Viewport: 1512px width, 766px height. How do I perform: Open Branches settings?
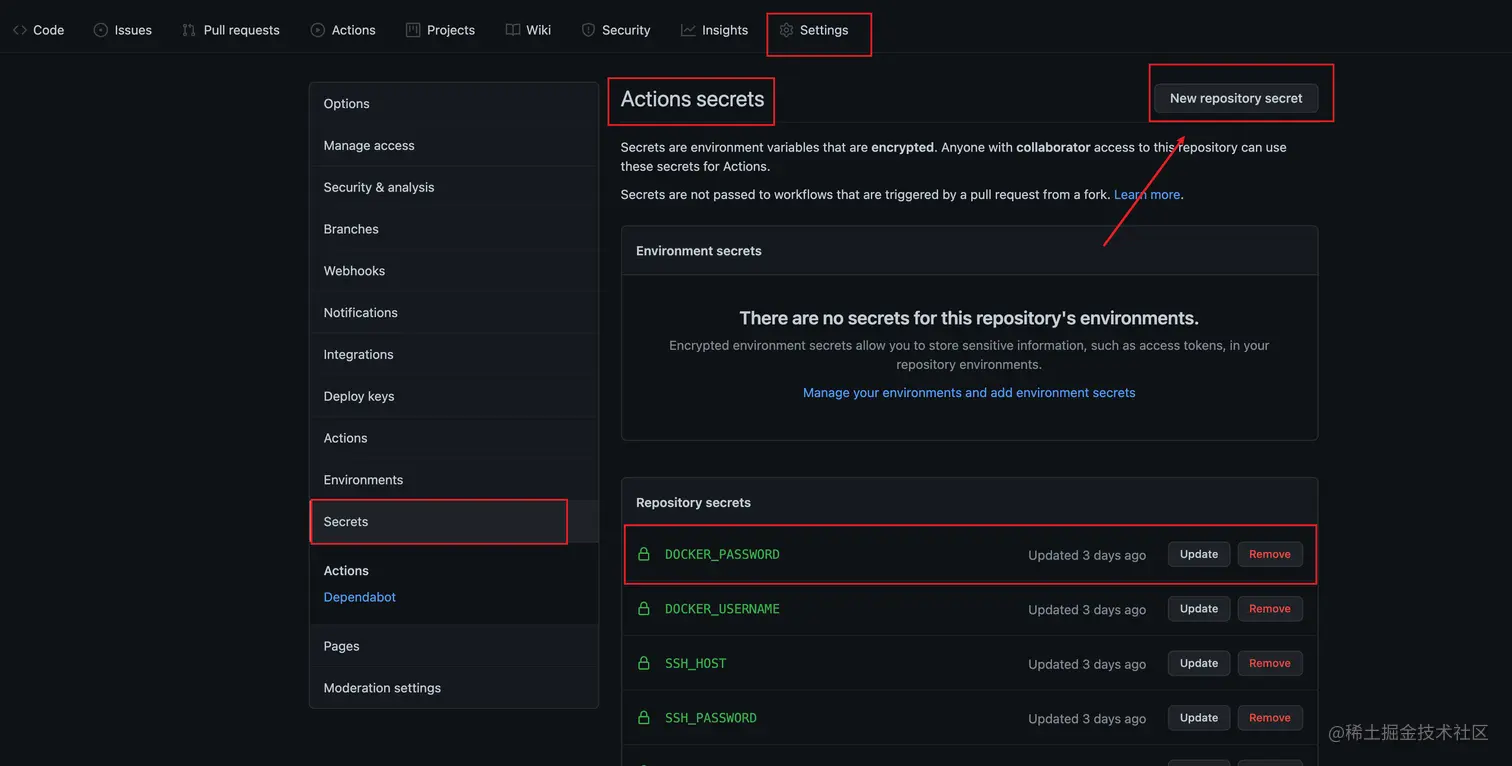(x=454, y=229)
